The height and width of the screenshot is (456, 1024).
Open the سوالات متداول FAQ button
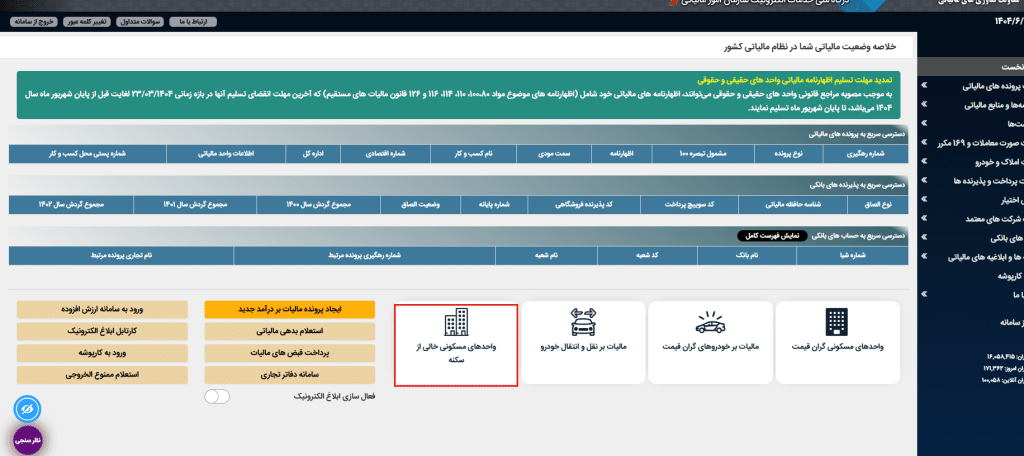140,21
